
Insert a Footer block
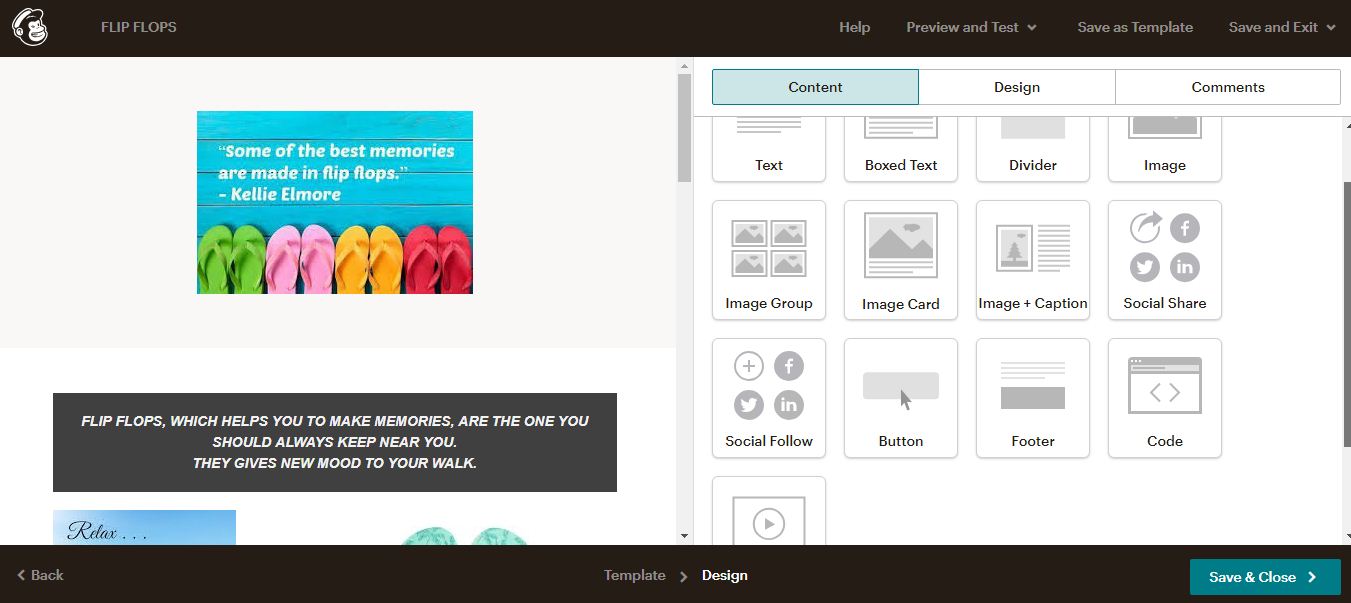1033,398
